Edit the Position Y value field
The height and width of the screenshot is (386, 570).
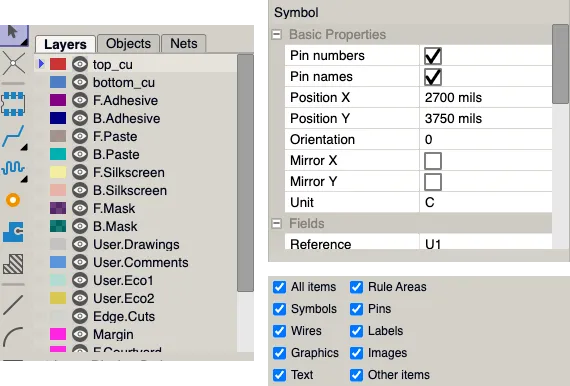coord(486,118)
